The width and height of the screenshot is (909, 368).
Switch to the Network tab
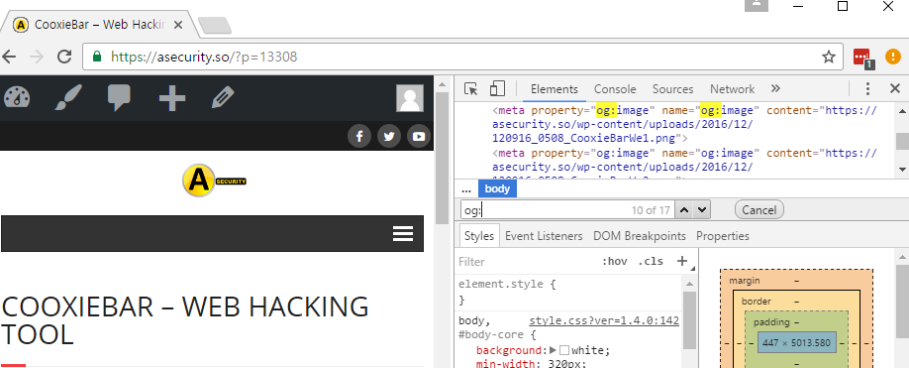coord(732,89)
